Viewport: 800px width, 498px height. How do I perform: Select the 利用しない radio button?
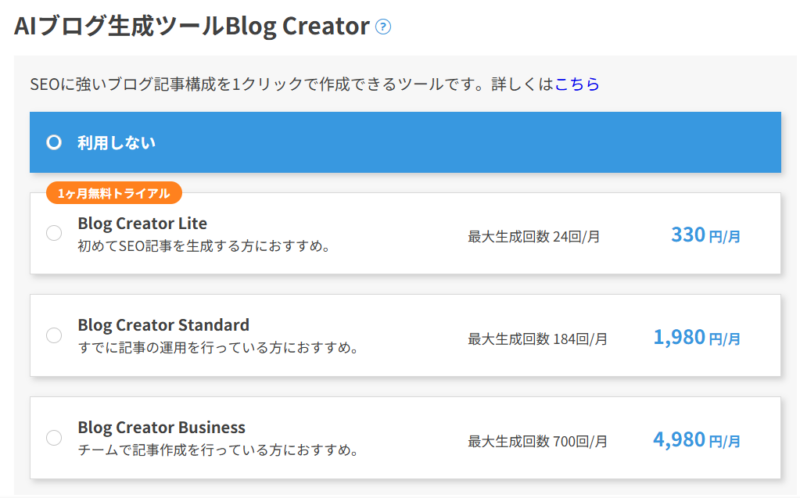(54, 142)
